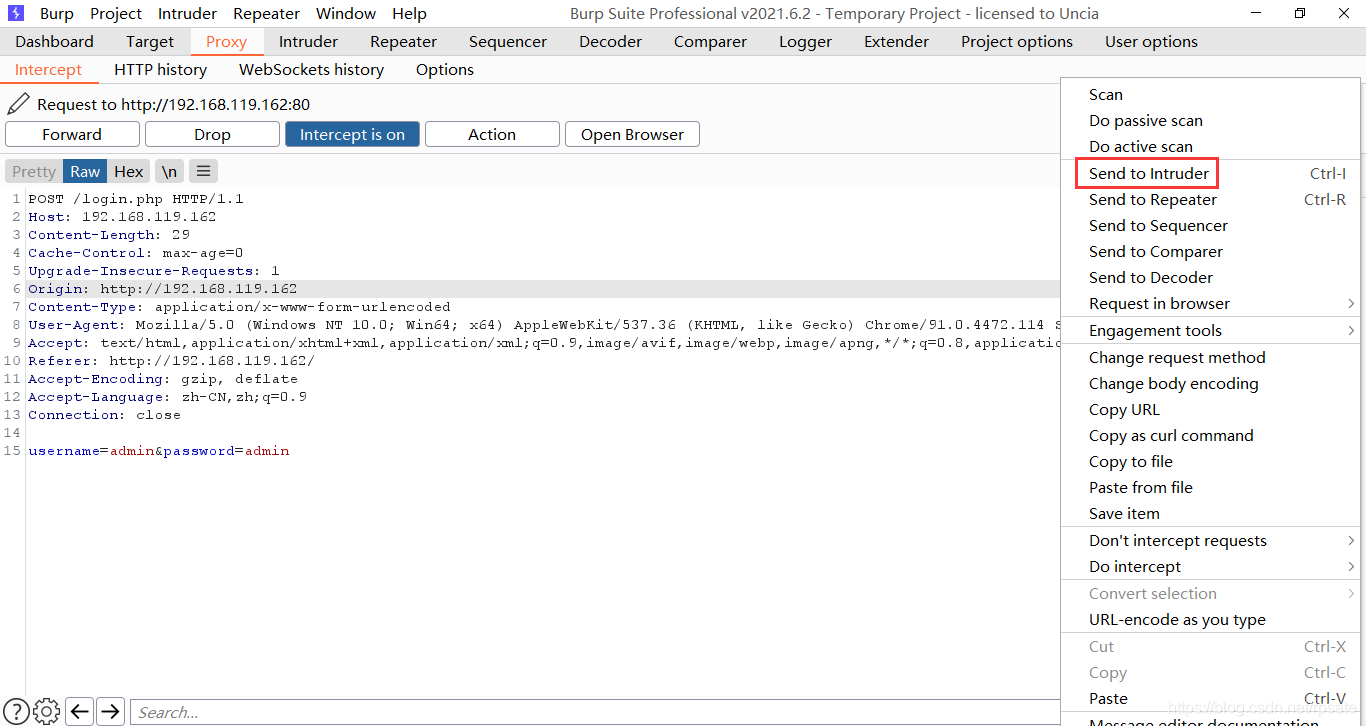The width and height of the screenshot is (1366, 726).
Task: Choose Send to Repeater in context menu
Action: coord(1210,199)
